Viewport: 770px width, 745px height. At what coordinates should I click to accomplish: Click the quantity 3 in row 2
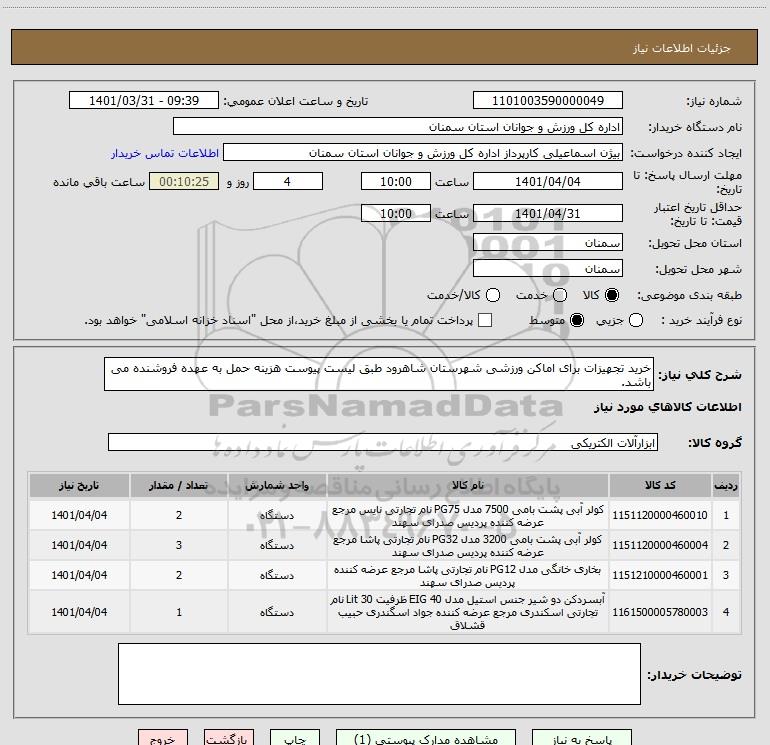pos(179,545)
